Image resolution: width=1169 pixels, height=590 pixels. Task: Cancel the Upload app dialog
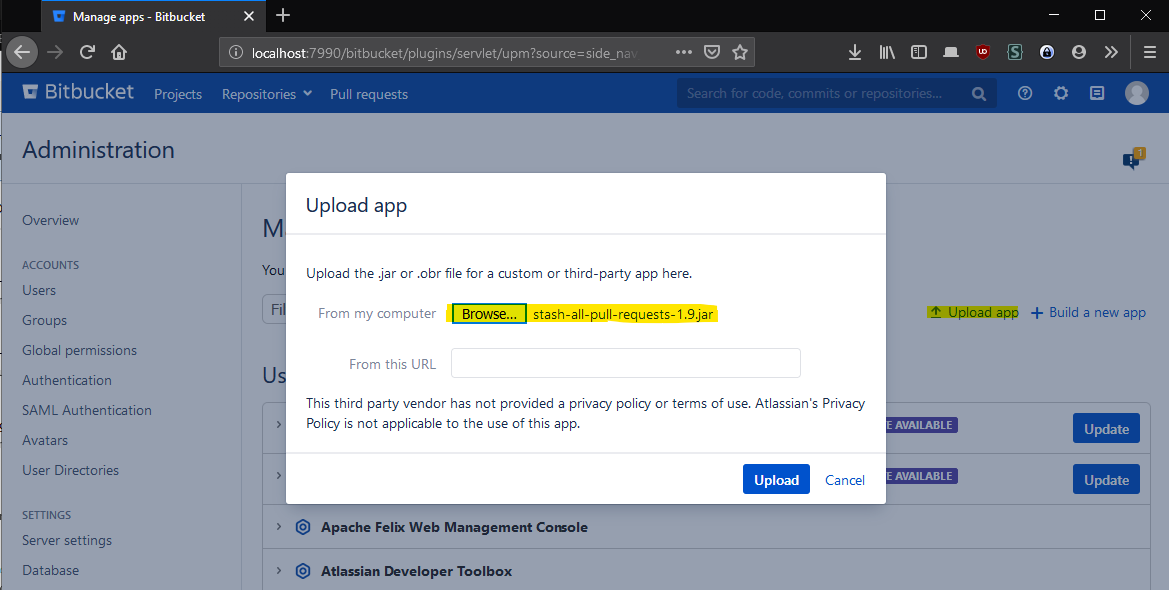[x=845, y=480]
